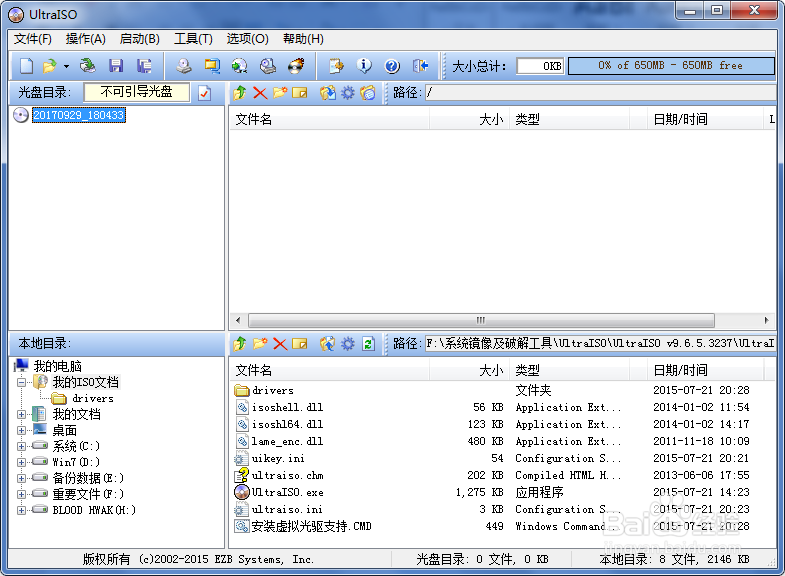The width and height of the screenshot is (785, 576).
Task: Select drivers folder in local tree
Action: [x=93, y=398]
